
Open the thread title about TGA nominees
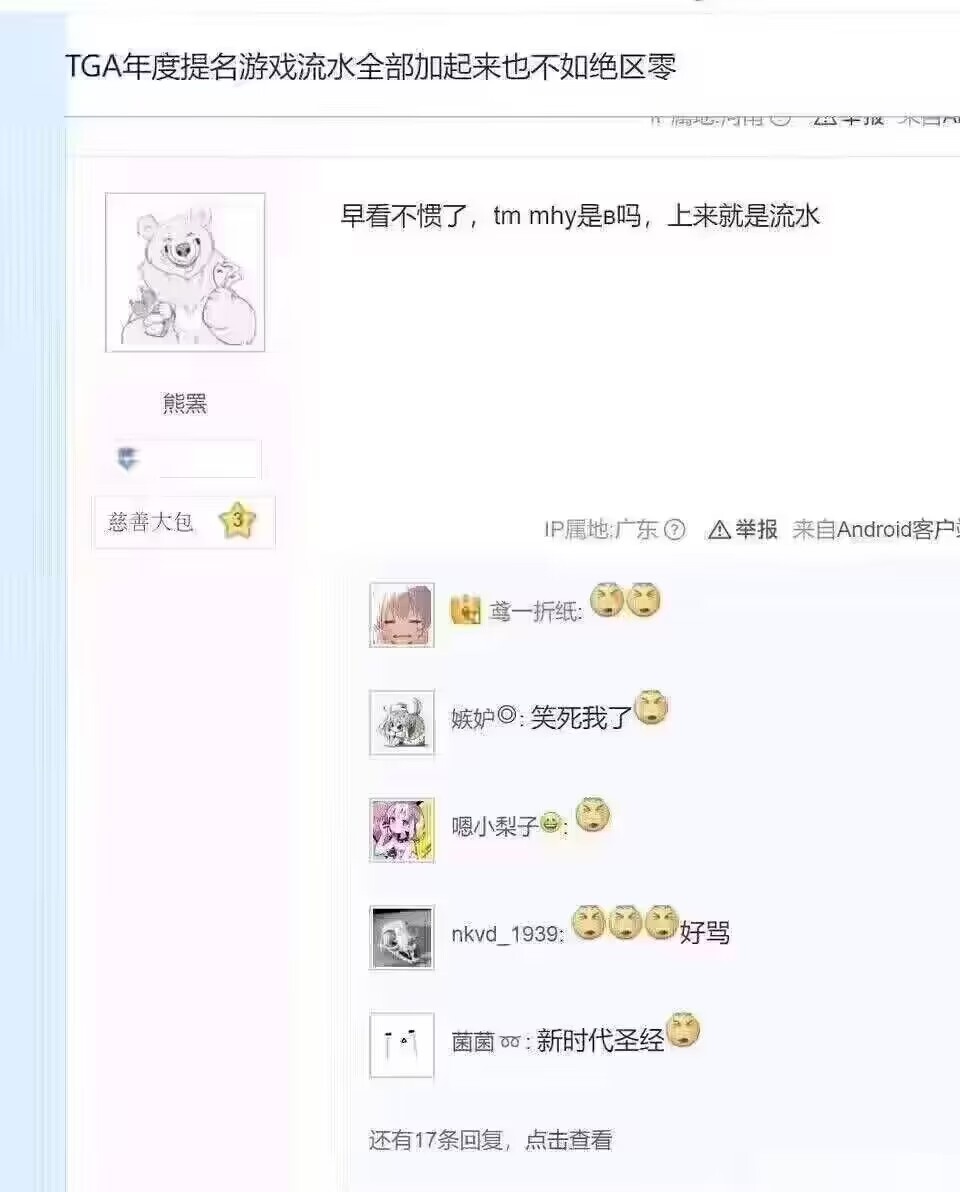371,67
